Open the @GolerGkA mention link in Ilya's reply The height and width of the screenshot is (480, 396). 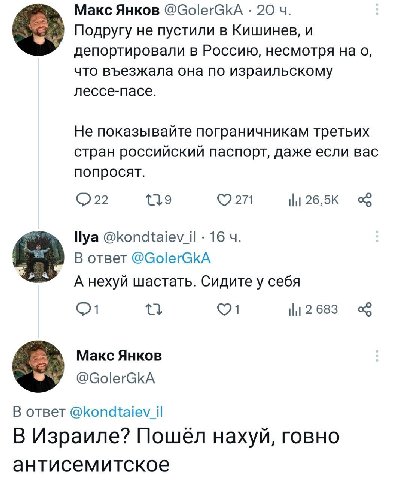pyautogui.click(x=171, y=258)
